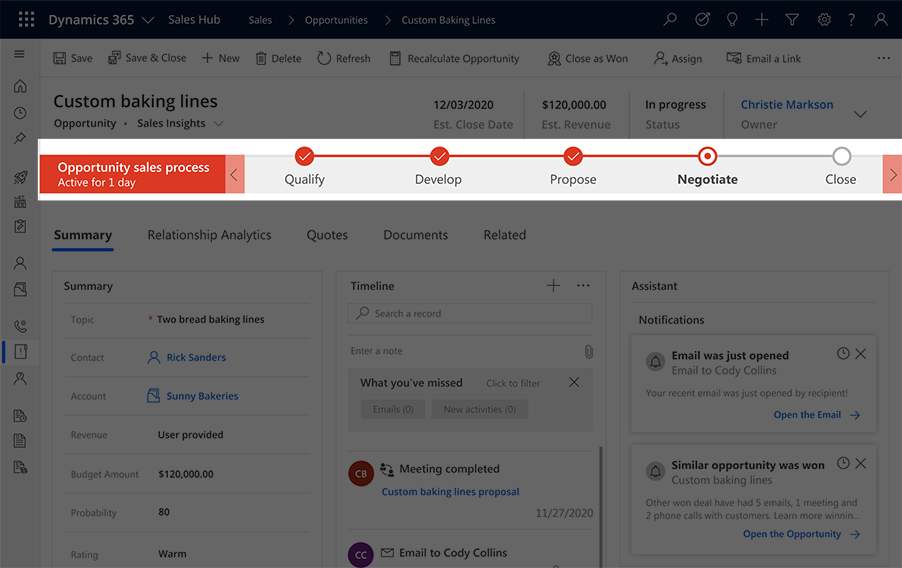902x568 pixels.
Task: Open the user profile icon
Action: click(x=880, y=20)
